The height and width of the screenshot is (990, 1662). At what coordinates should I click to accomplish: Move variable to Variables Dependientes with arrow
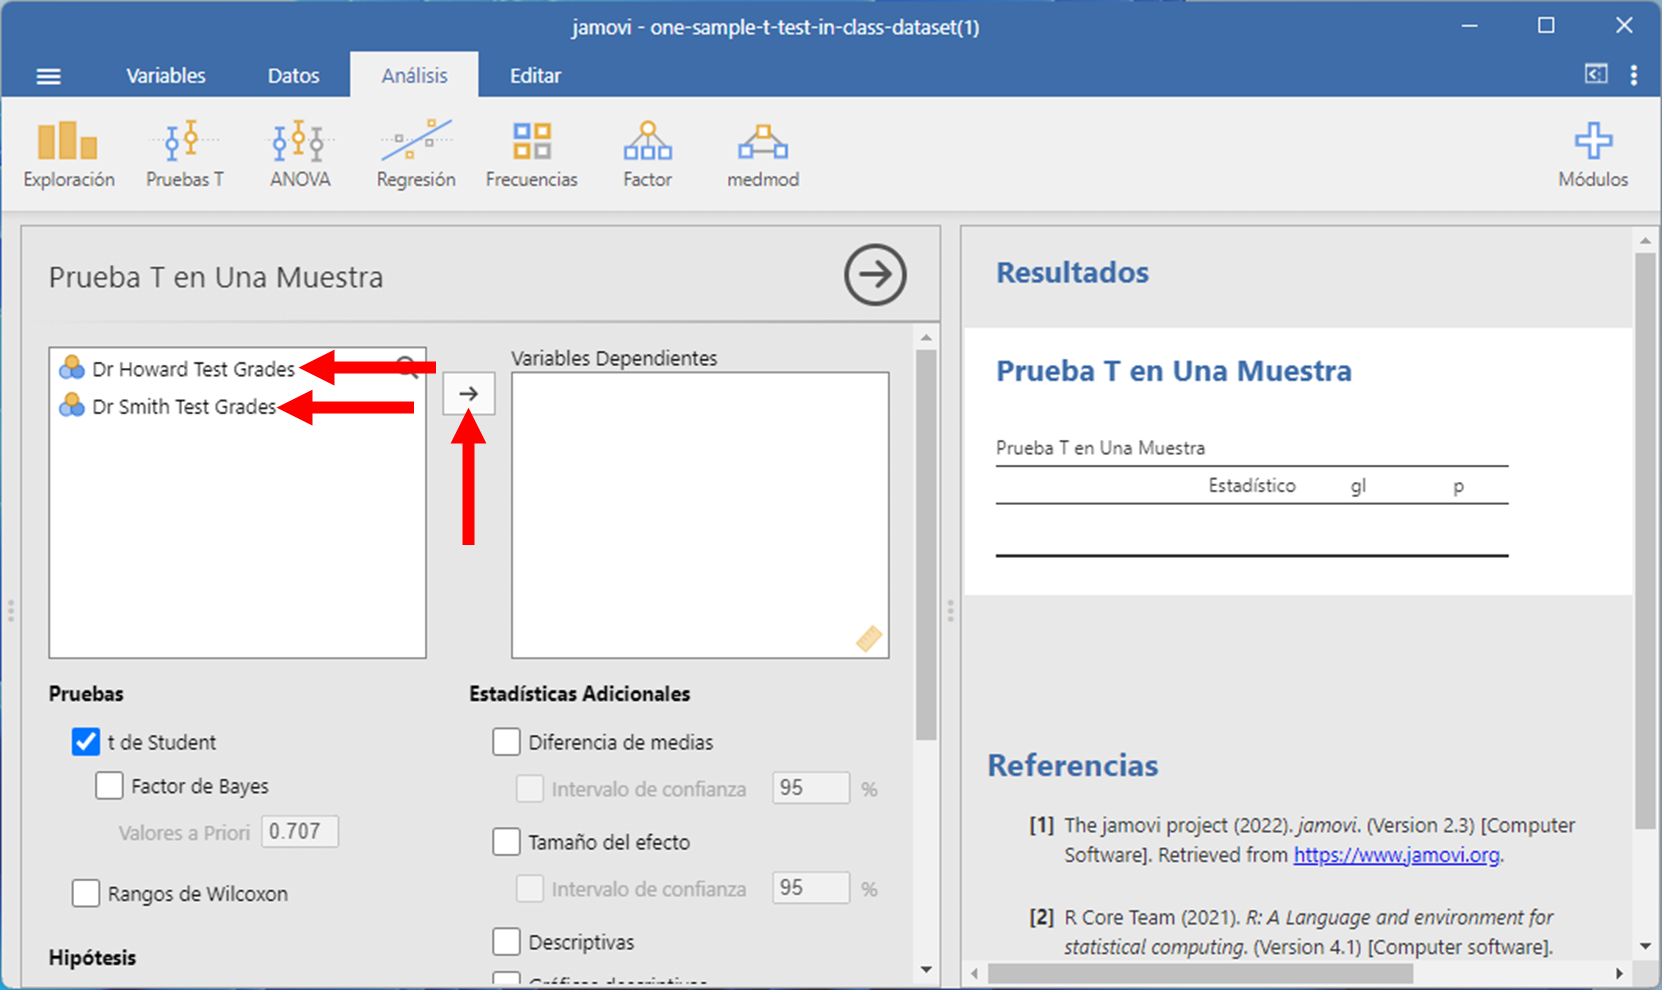point(469,394)
